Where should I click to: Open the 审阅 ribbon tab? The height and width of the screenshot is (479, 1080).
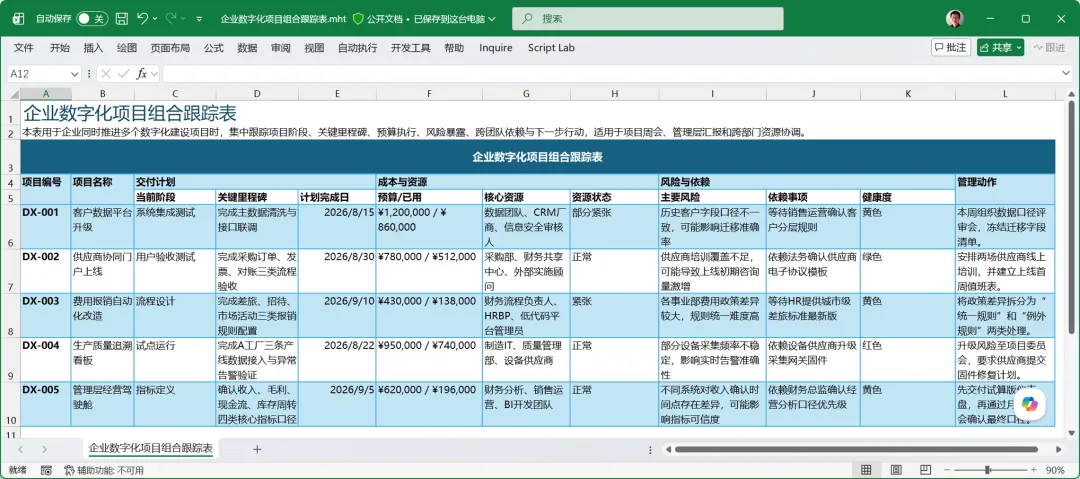pyautogui.click(x=280, y=48)
